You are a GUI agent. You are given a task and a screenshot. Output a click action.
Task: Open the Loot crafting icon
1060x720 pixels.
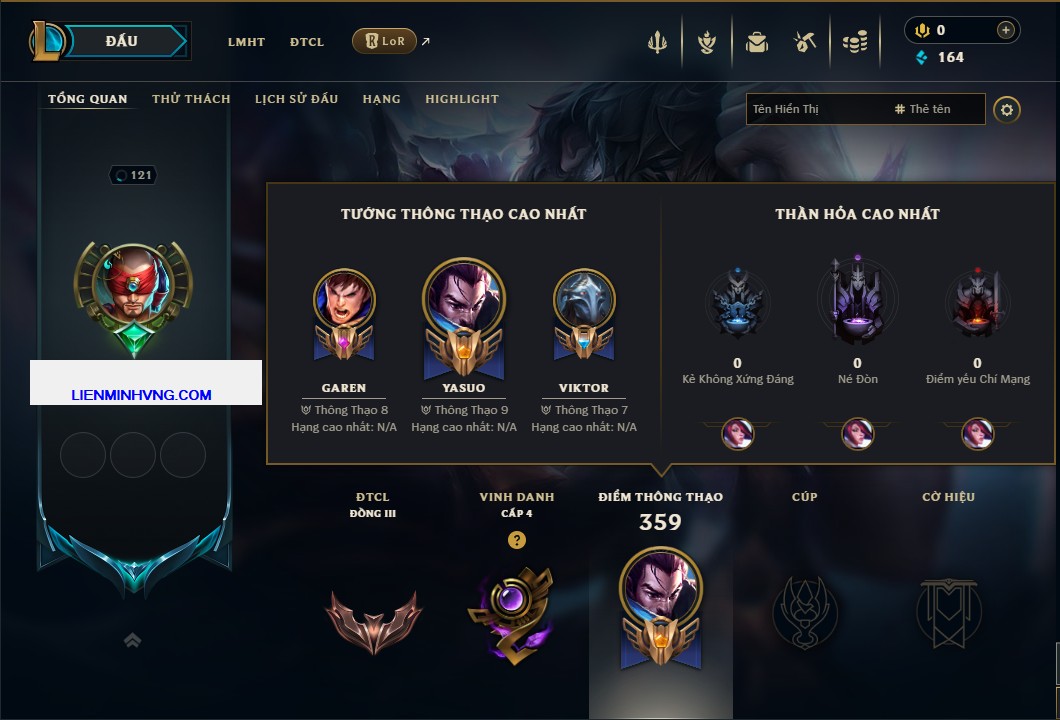coord(707,42)
